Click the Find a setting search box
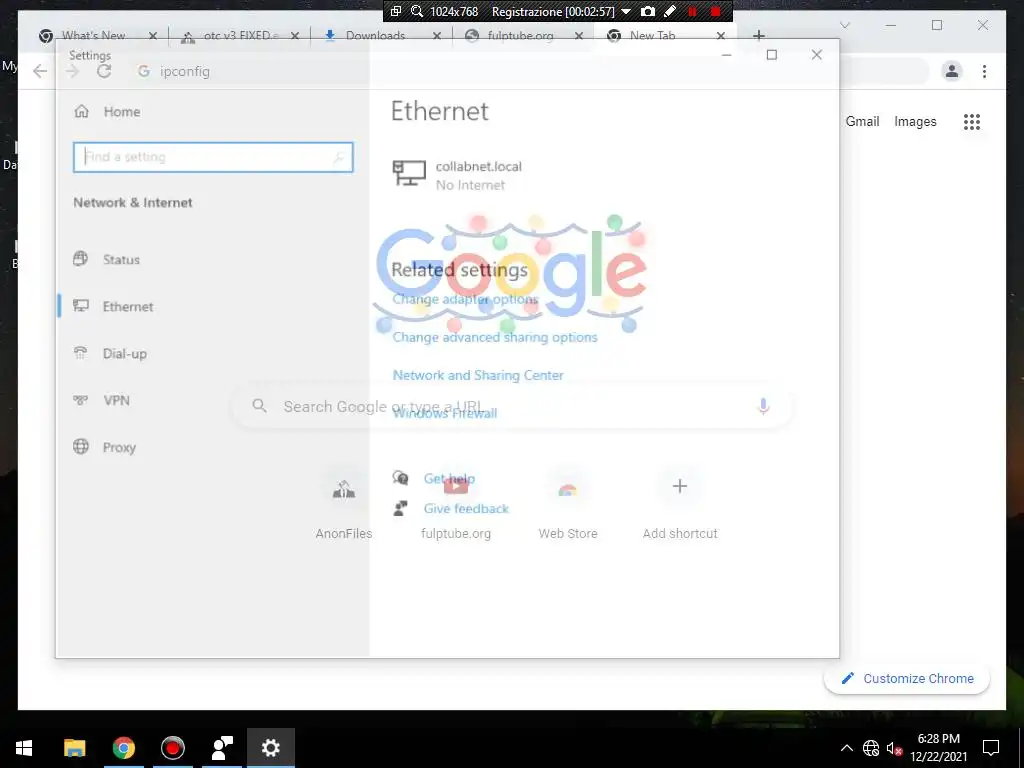This screenshot has width=1024, height=768. click(x=213, y=157)
